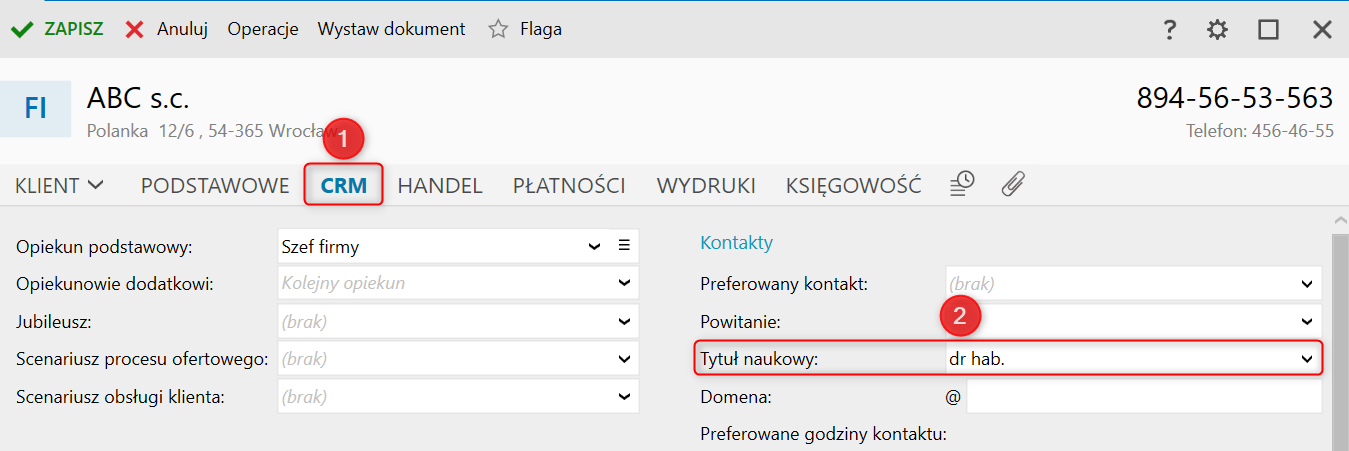Open attachments via the paperclip icon
The image size is (1349, 451).
1013,184
